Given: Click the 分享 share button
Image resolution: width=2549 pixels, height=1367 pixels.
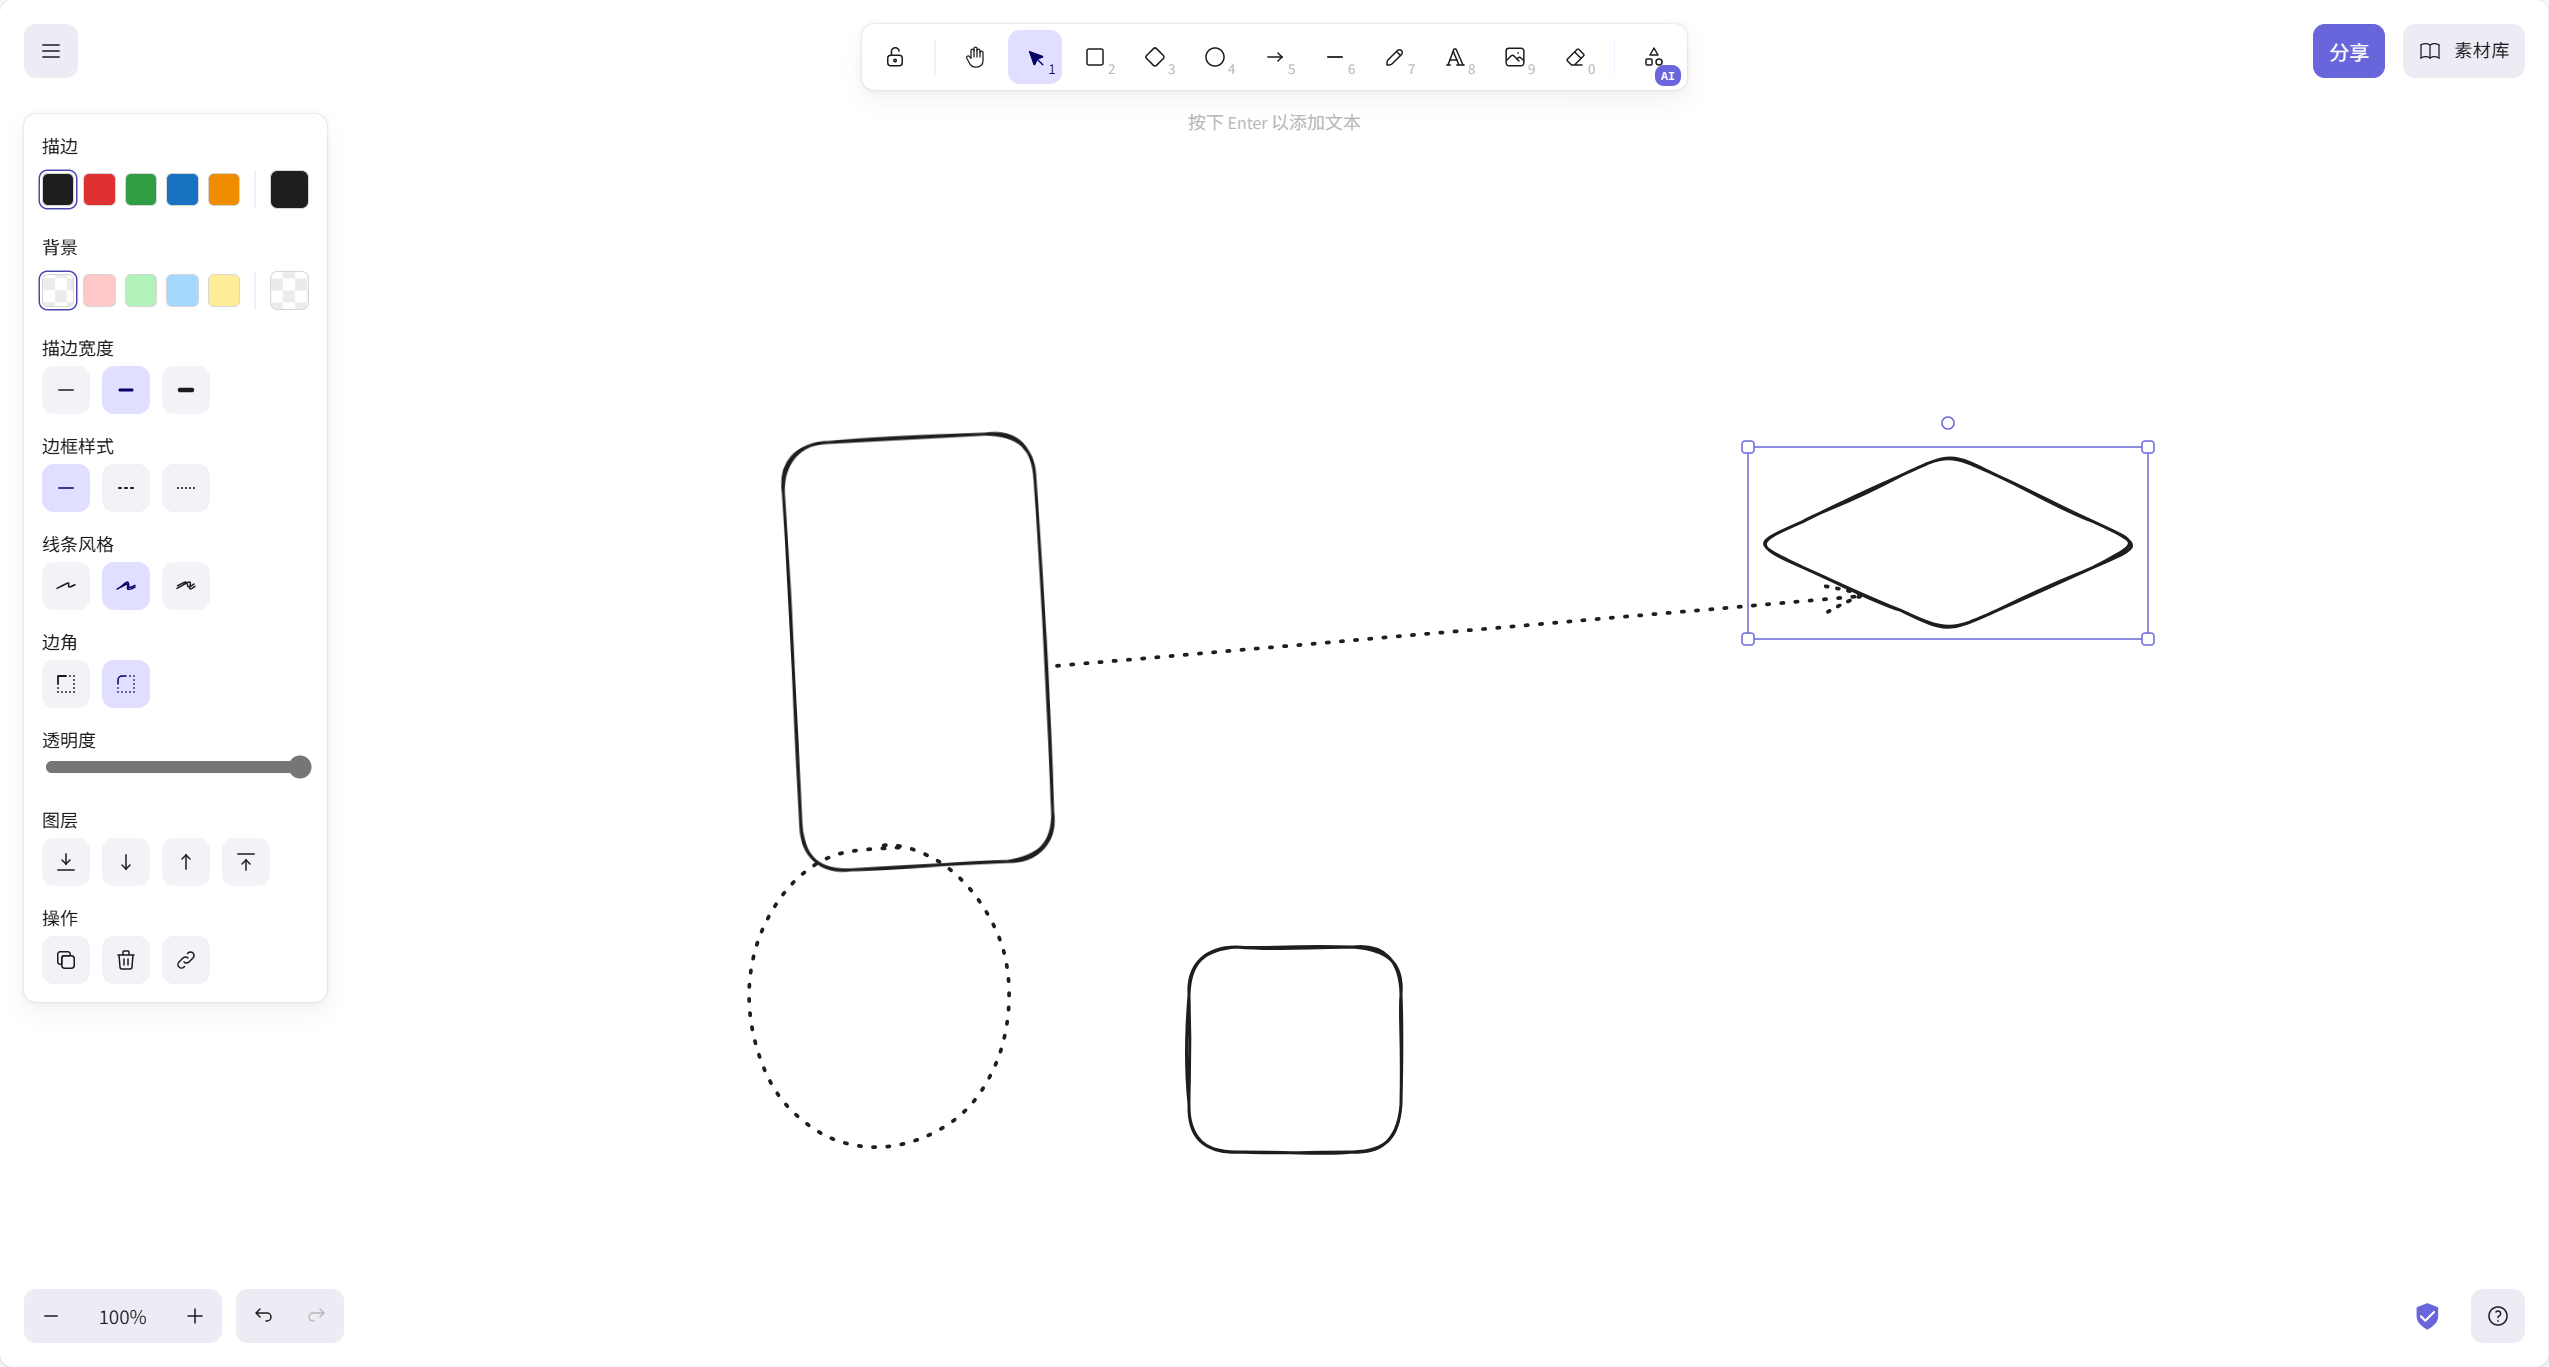Looking at the screenshot, I should (x=2348, y=51).
